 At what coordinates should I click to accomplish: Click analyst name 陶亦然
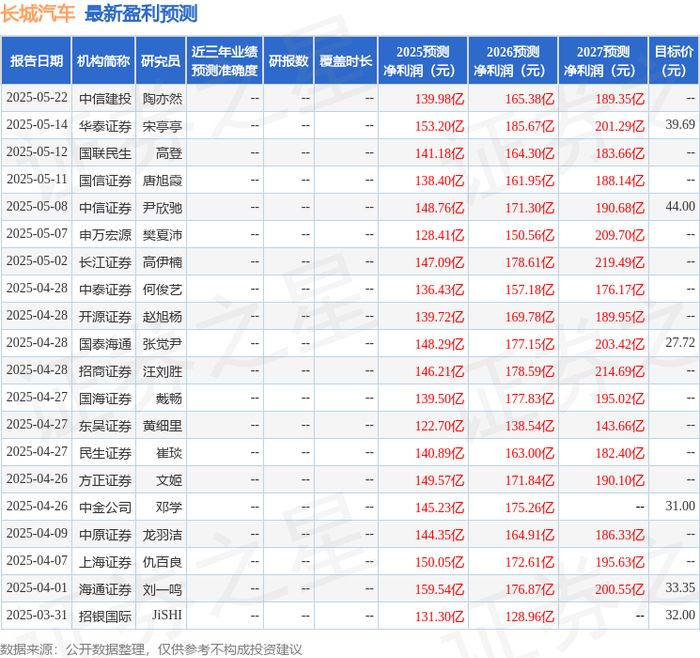(162, 98)
